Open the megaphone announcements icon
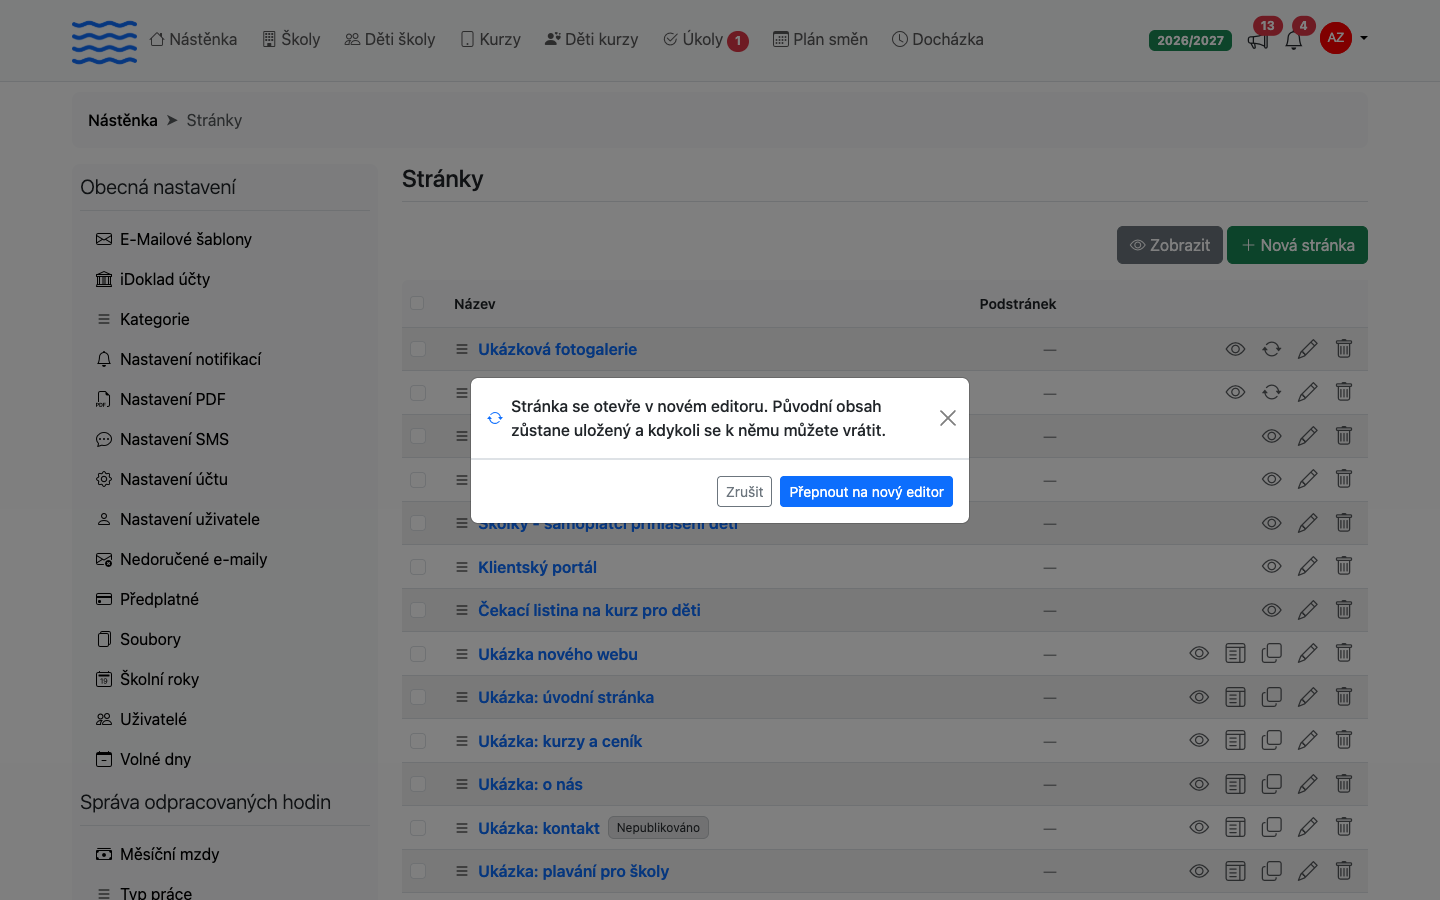Viewport: 1440px width, 900px height. click(x=1258, y=40)
